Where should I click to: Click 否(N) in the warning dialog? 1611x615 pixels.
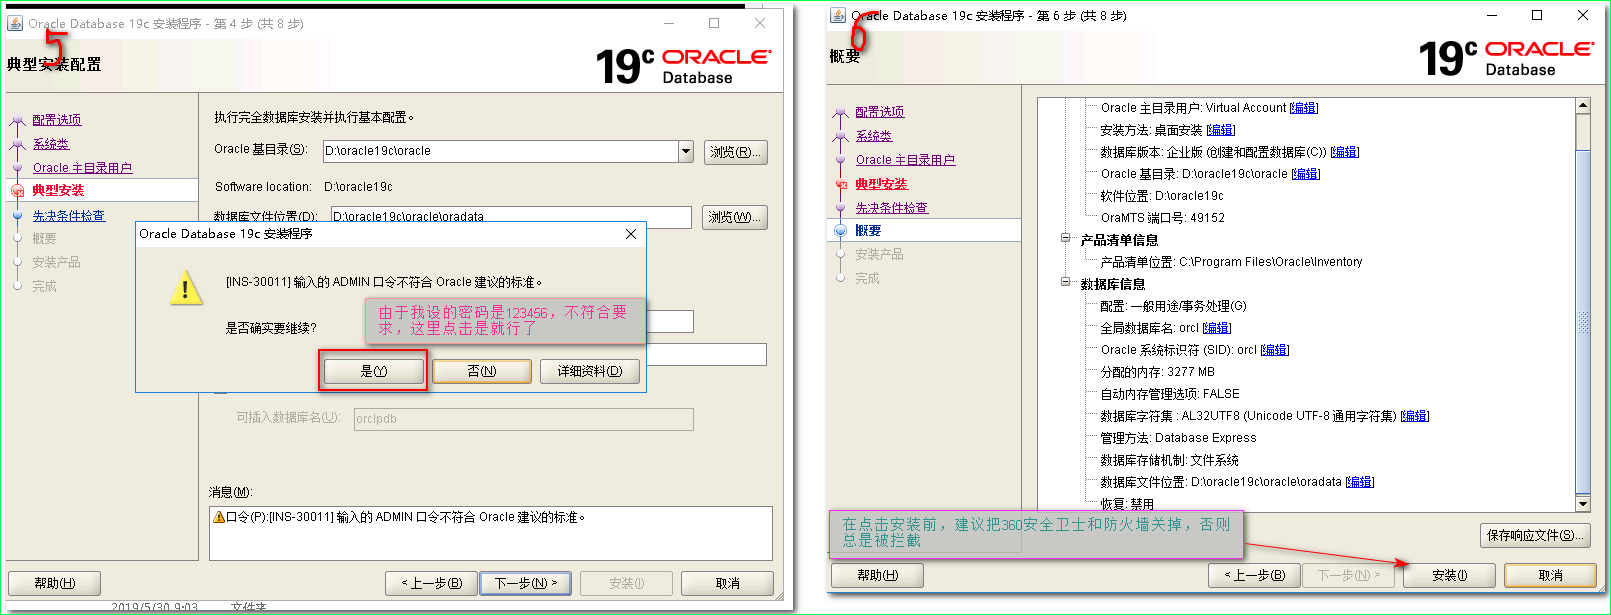pyautogui.click(x=482, y=371)
